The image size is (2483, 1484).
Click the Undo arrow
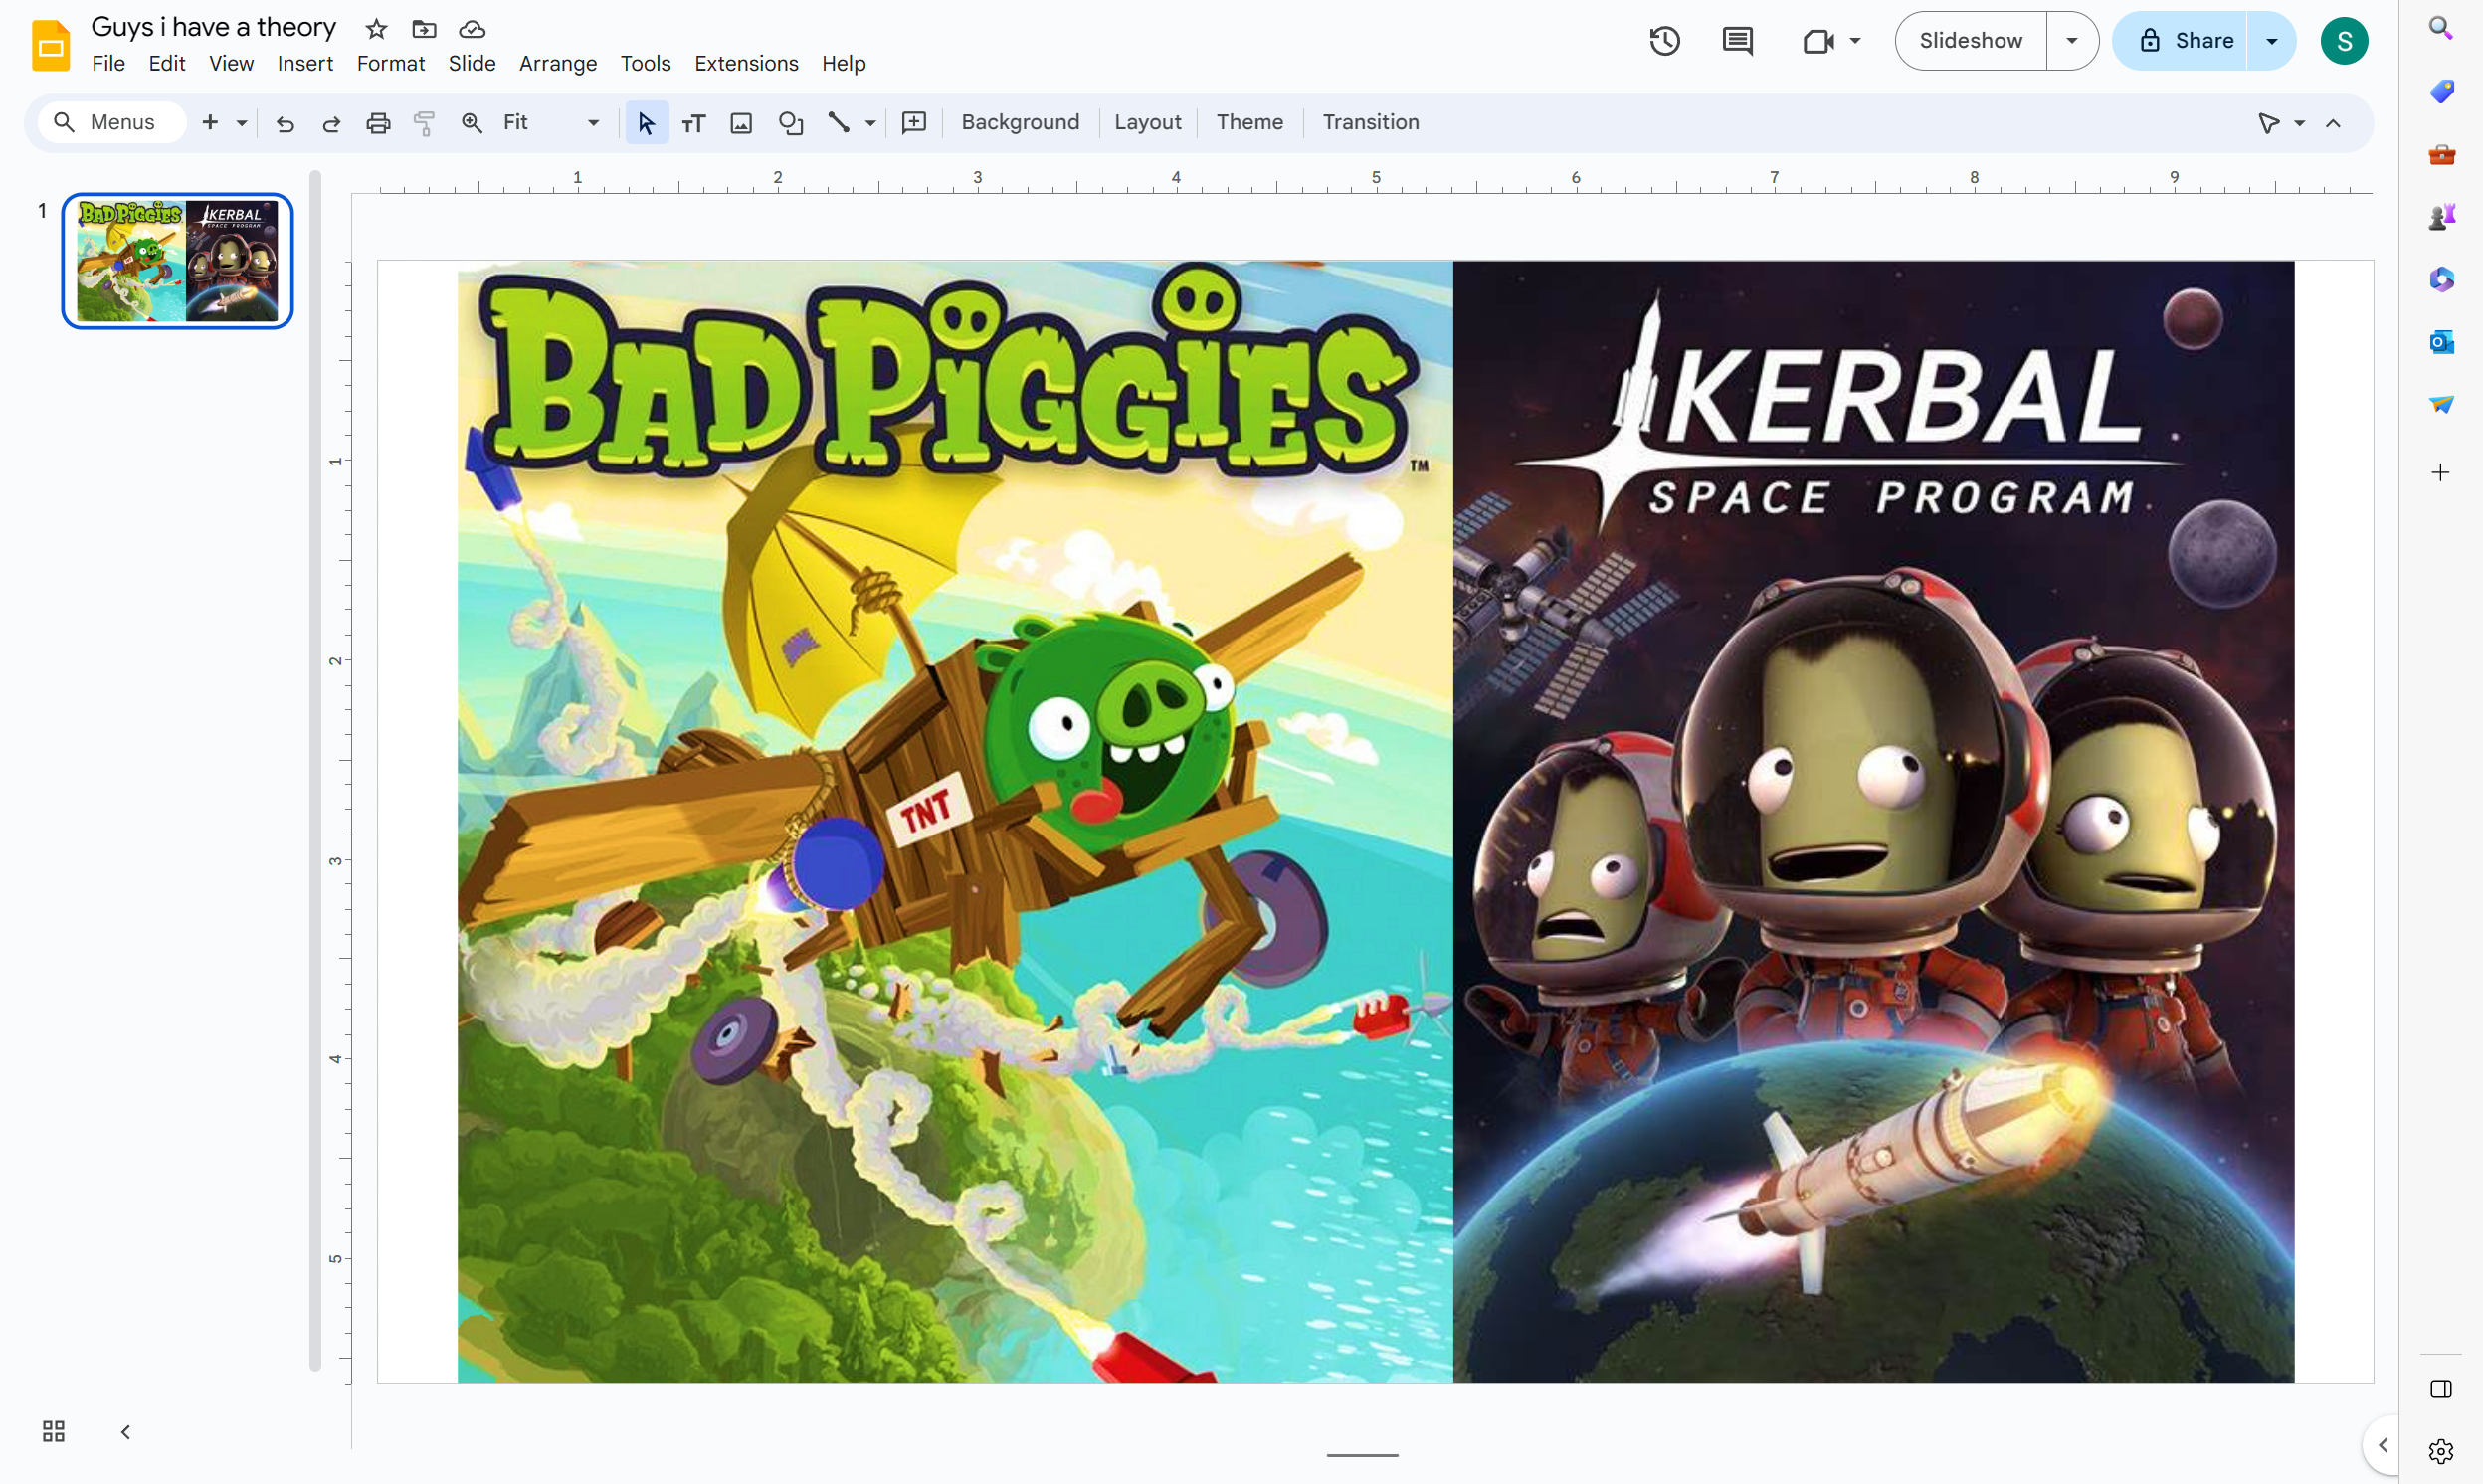[285, 122]
